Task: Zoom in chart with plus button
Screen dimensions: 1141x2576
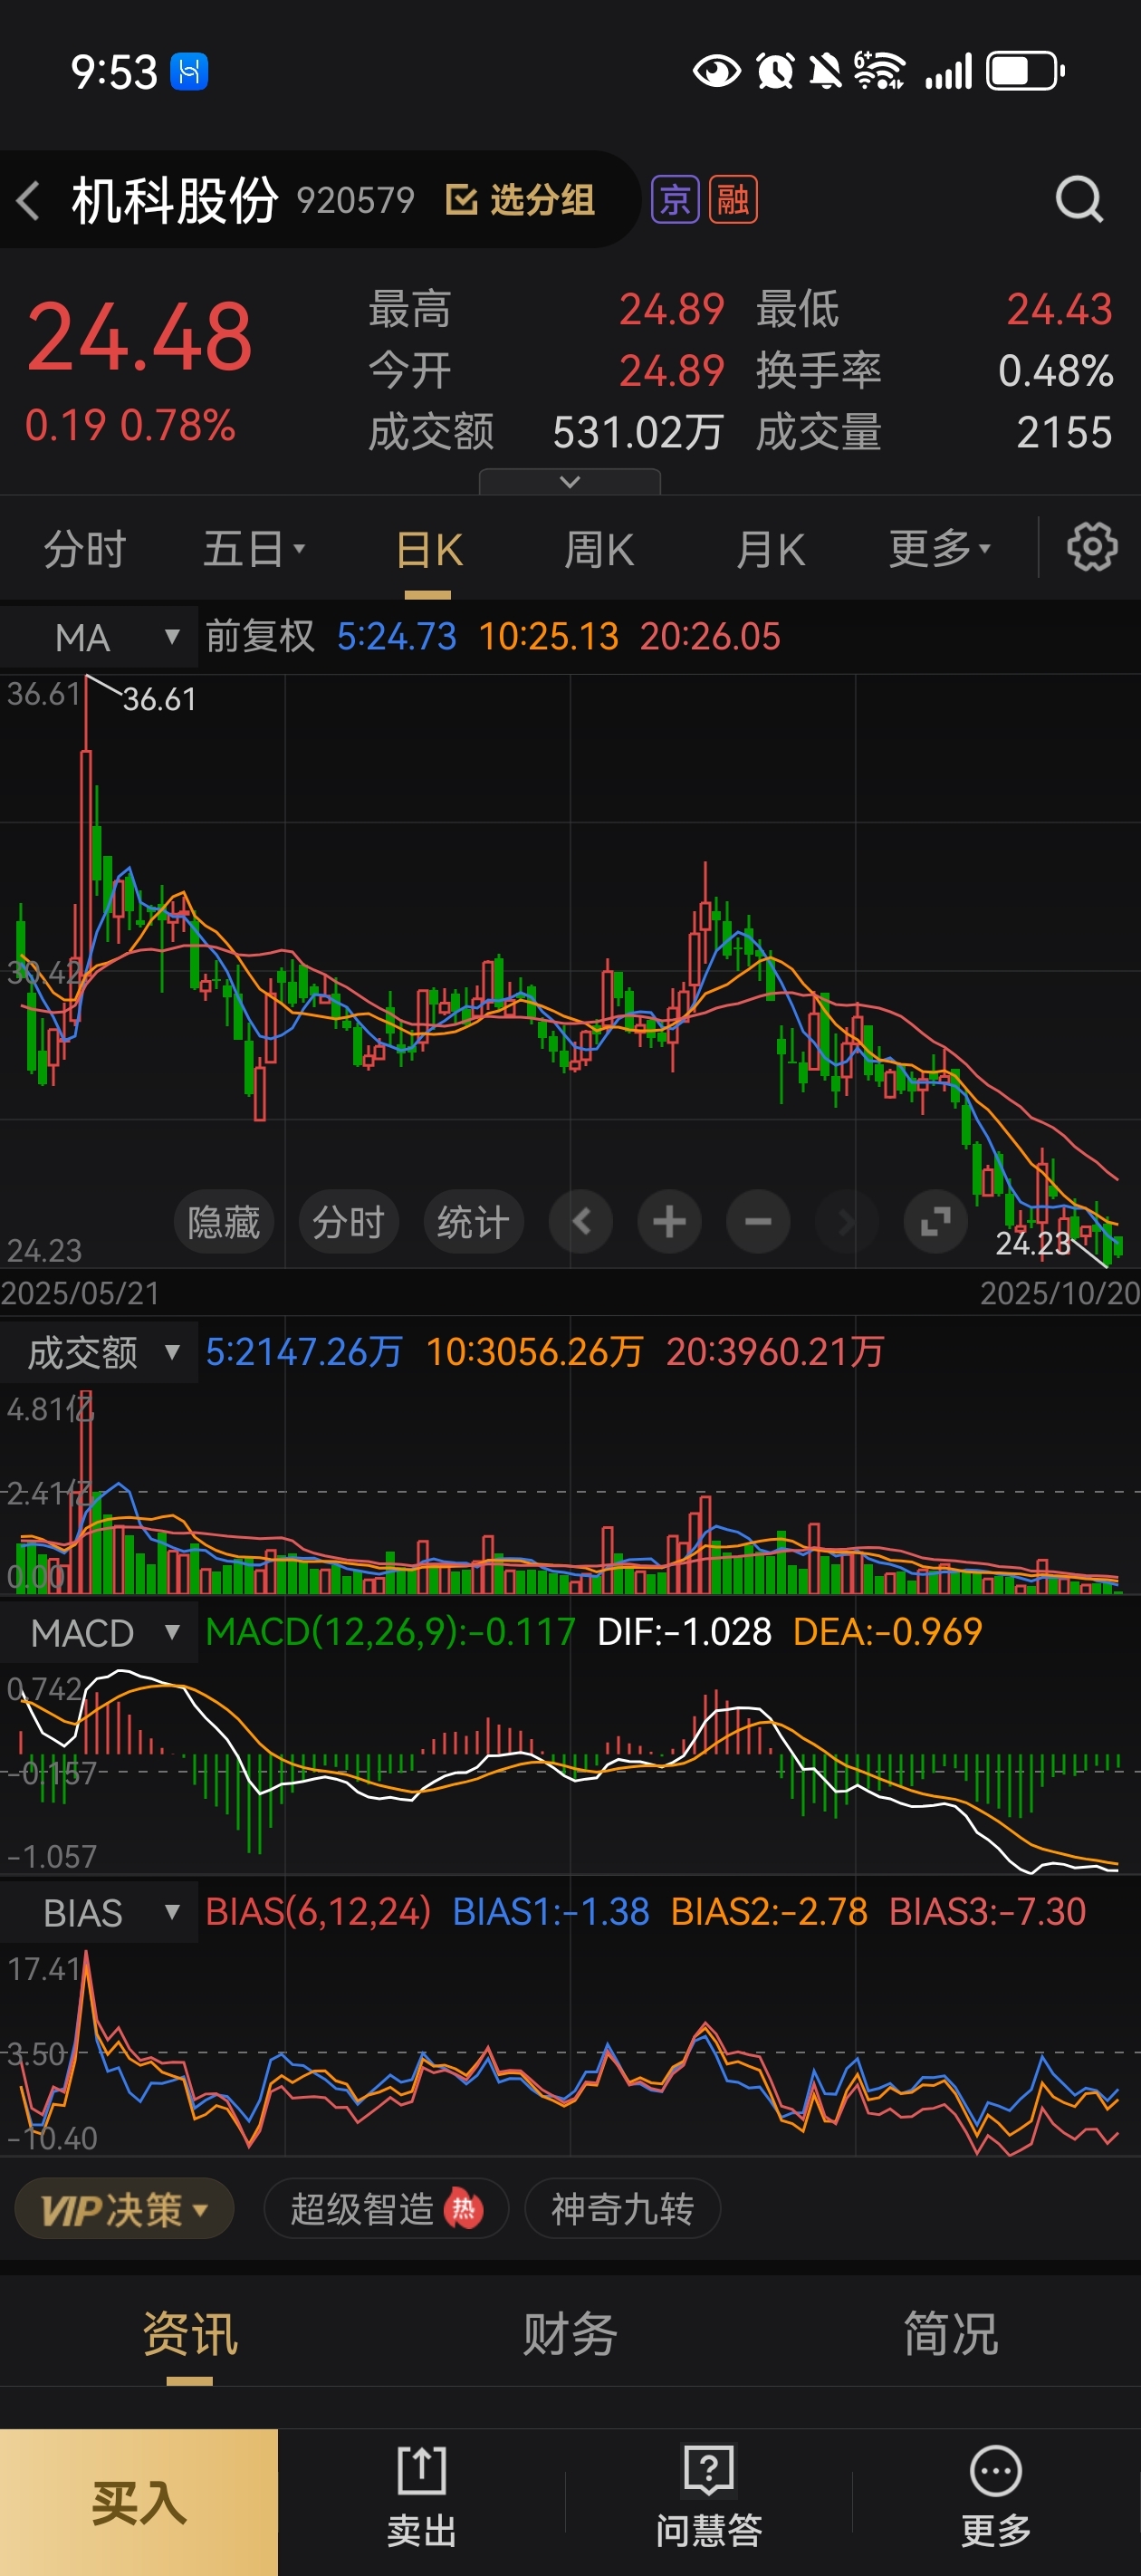Action: pos(669,1221)
